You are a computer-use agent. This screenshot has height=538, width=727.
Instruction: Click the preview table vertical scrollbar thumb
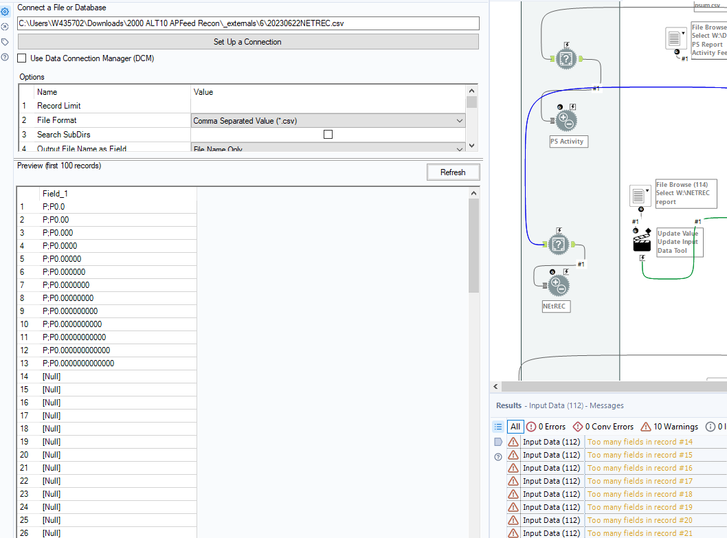pyautogui.click(x=473, y=246)
